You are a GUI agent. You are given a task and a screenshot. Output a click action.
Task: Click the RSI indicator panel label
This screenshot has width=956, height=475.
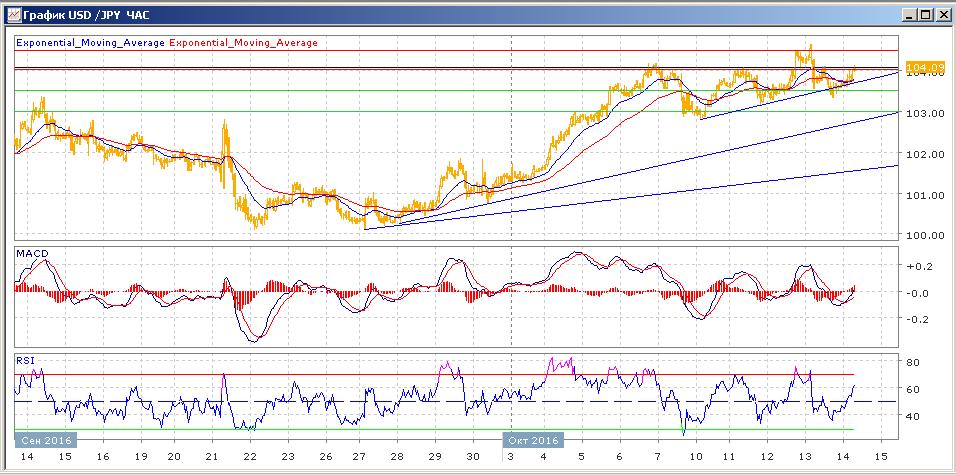pos(25,360)
